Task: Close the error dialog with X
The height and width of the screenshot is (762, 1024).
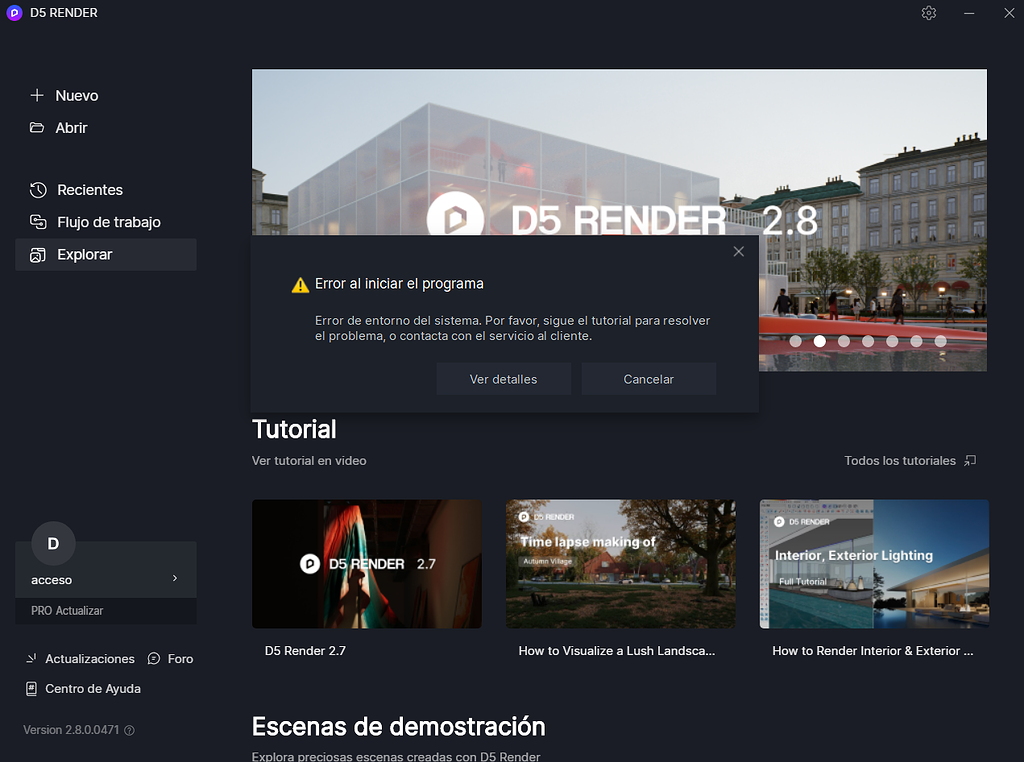Action: 739,251
